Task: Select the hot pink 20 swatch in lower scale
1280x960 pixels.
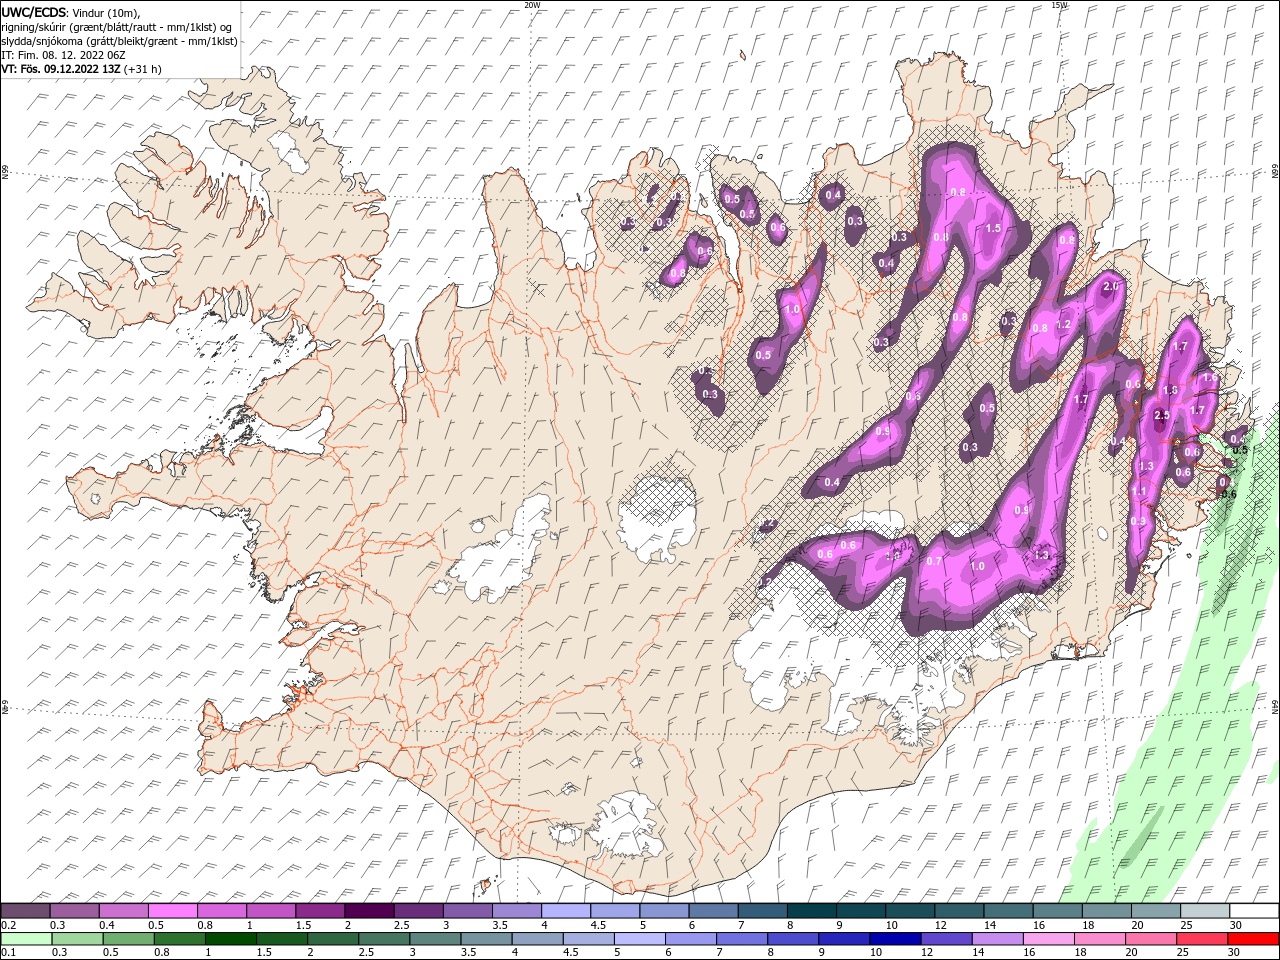Action: [x=1150, y=939]
